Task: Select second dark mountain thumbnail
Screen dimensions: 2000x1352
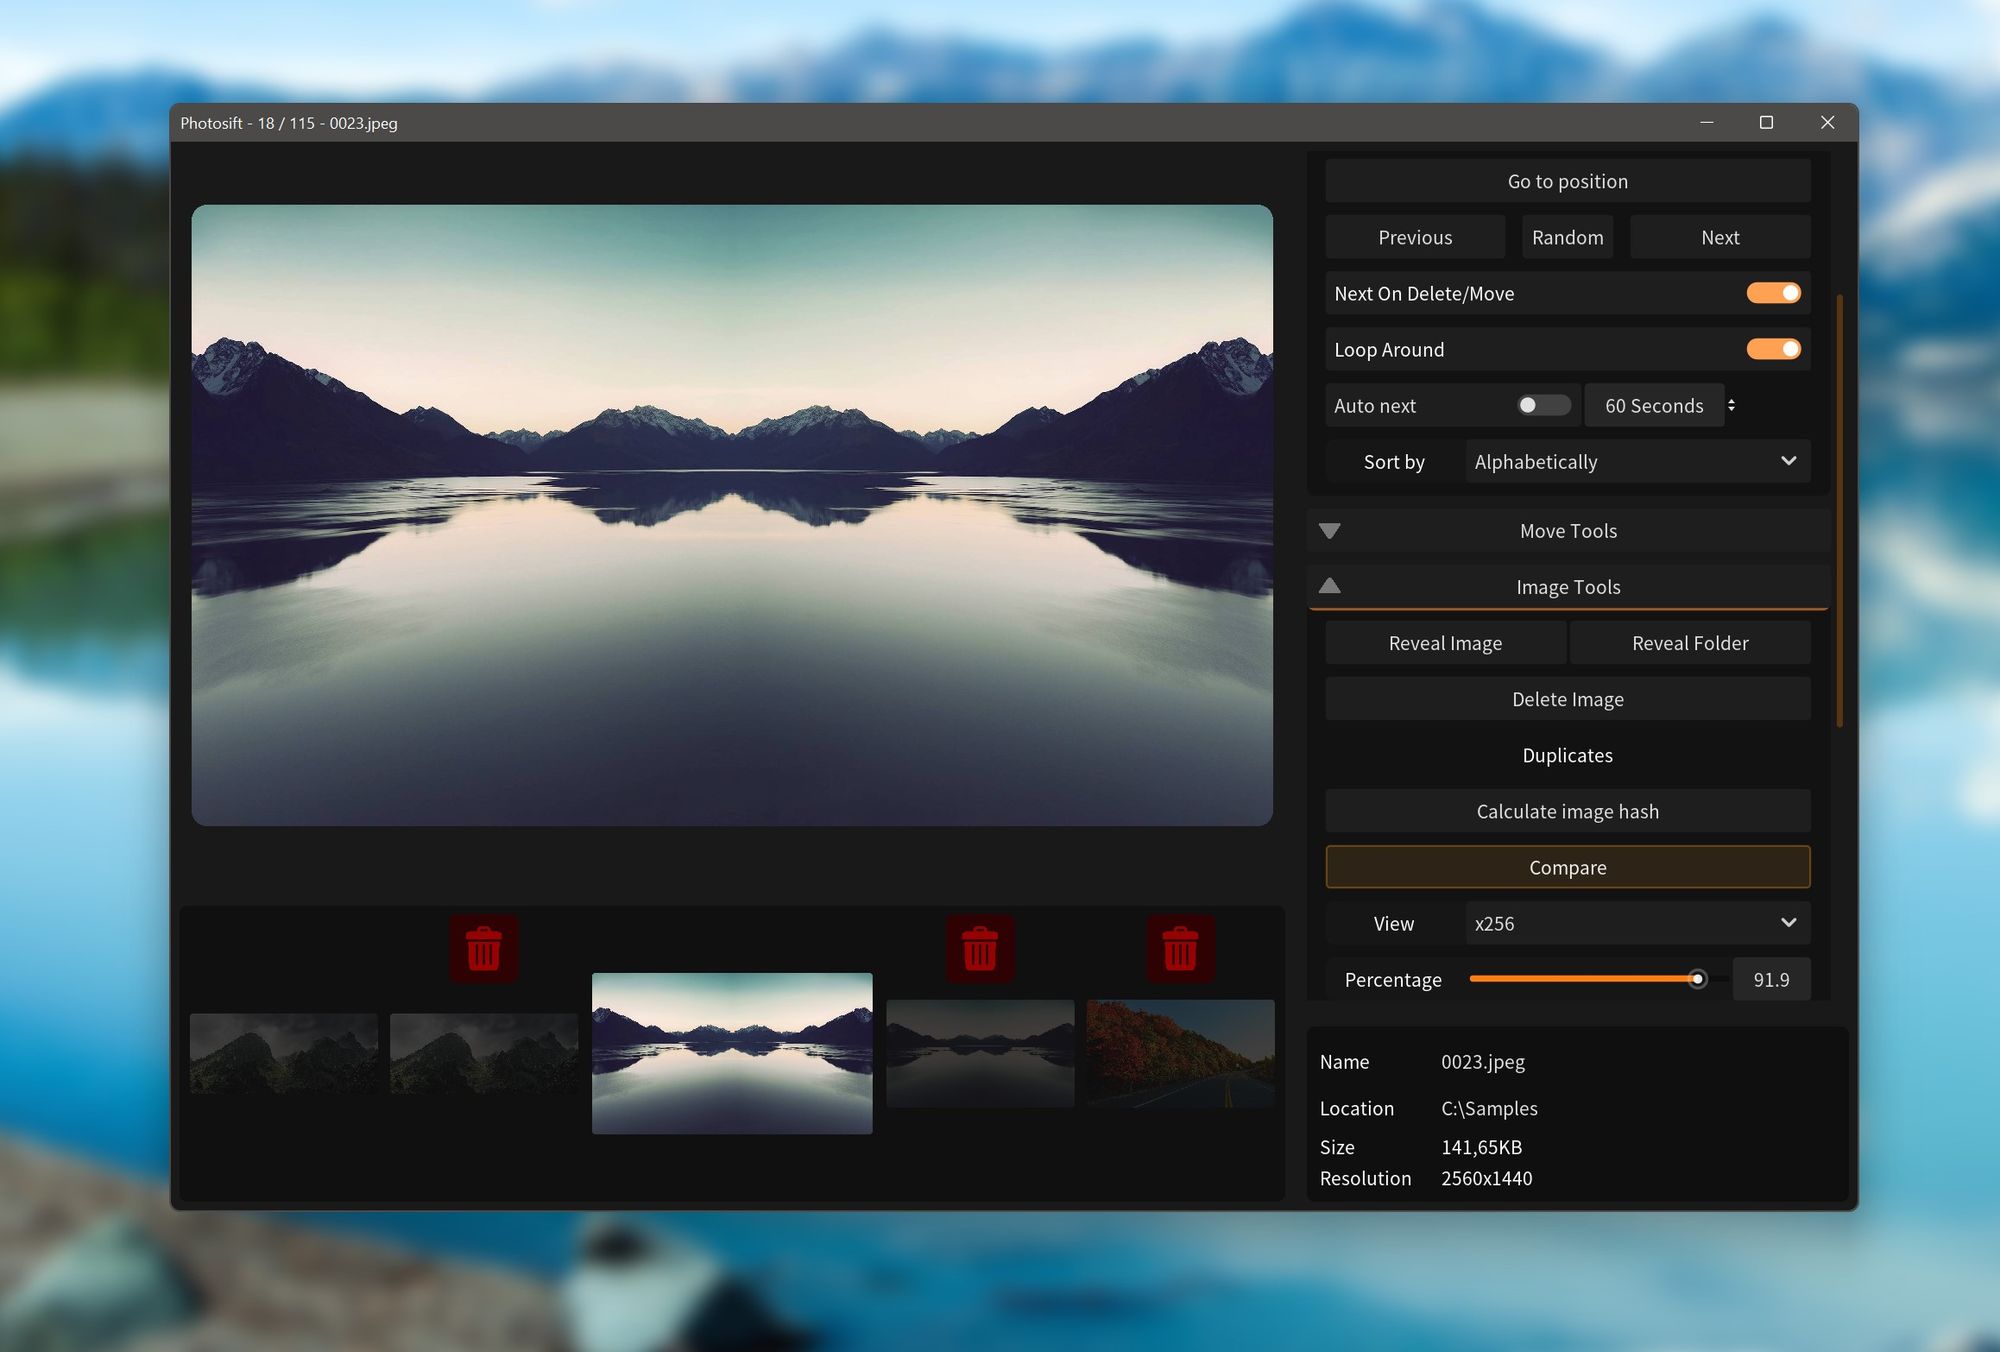Action: pos(484,1053)
